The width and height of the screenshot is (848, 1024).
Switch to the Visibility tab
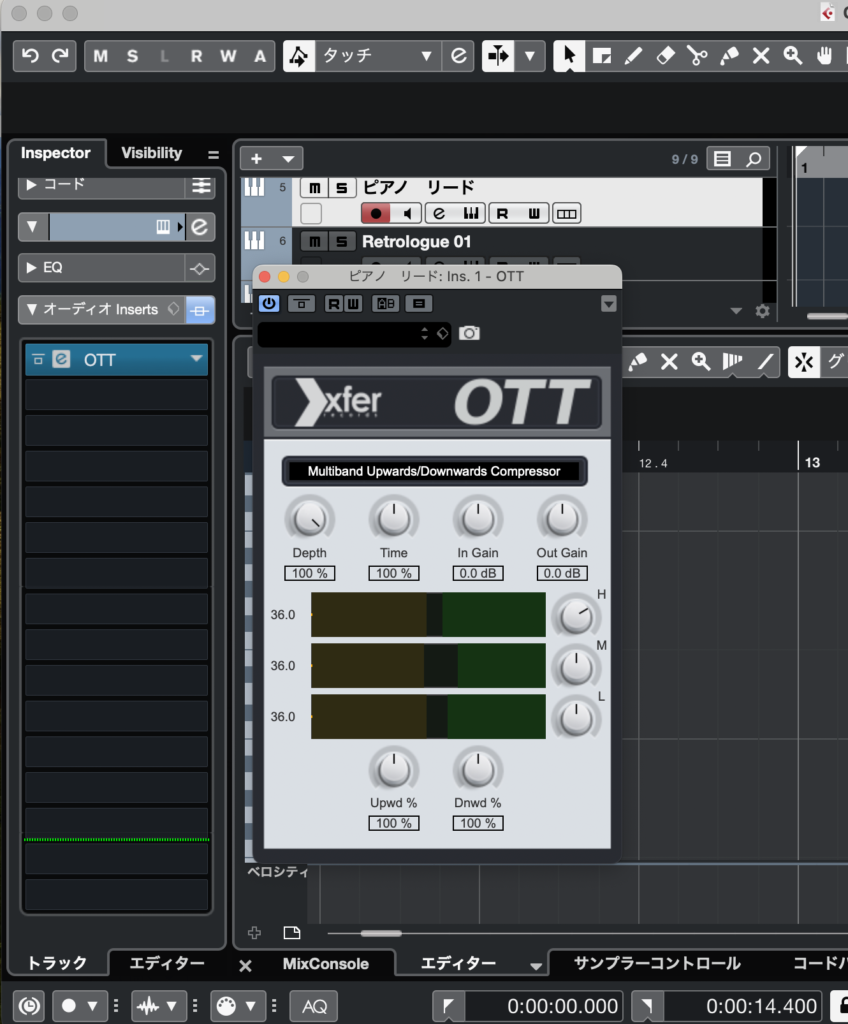(x=151, y=153)
